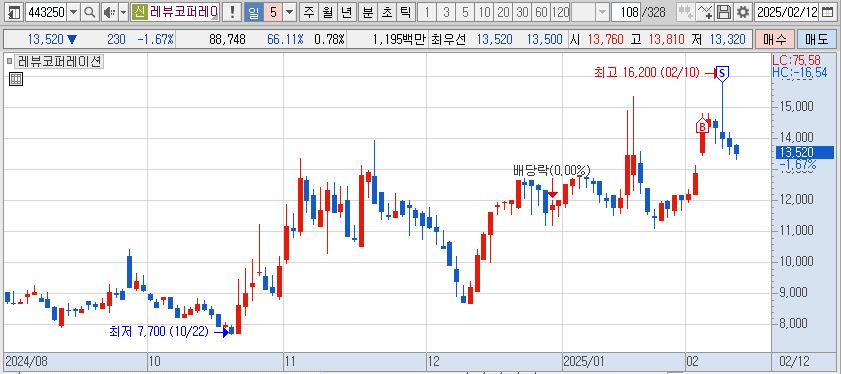This screenshot has height=374, width=841.
Task: Open the blank interval combo dropdown
Action: click(x=602, y=12)
